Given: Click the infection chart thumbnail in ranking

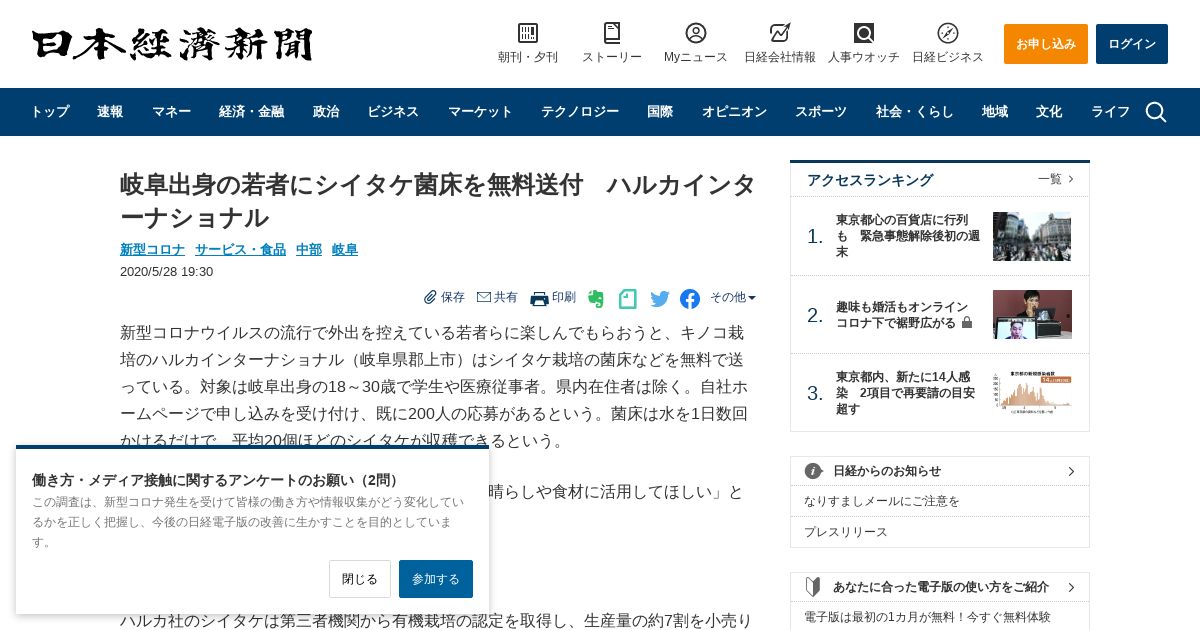Looking at the screenshot, I should tap(1032, 392).
